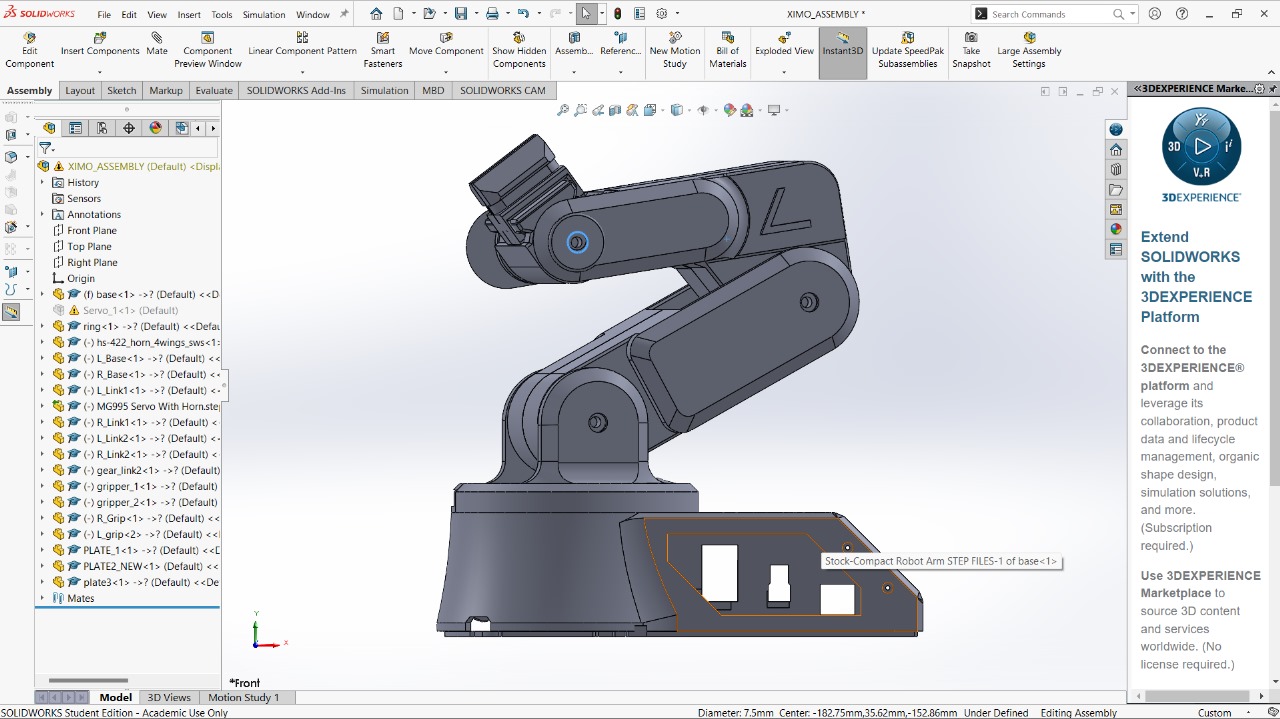Click Save floppy disk icon

point(461,14)
